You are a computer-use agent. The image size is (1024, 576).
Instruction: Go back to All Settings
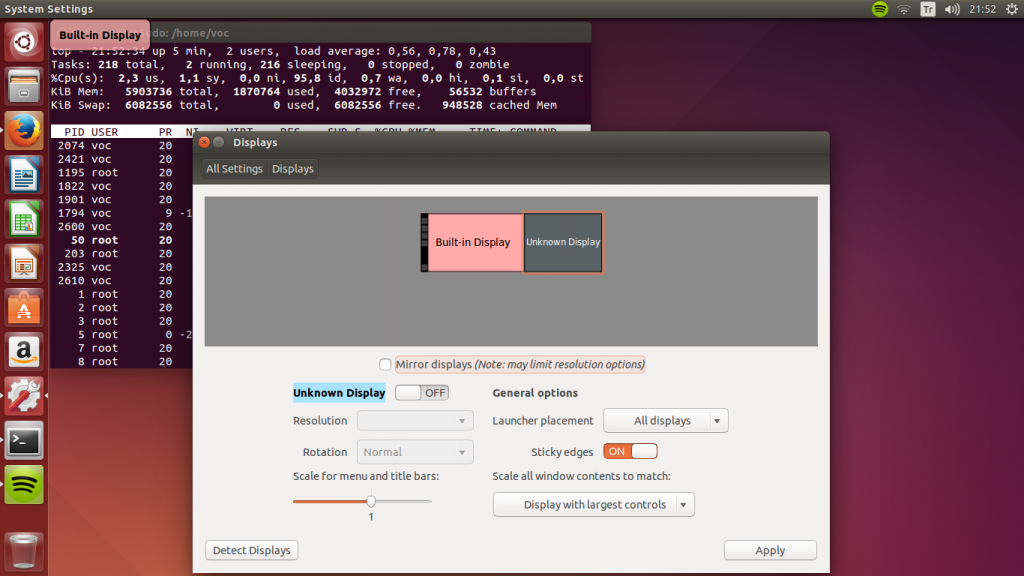[234, 169]
